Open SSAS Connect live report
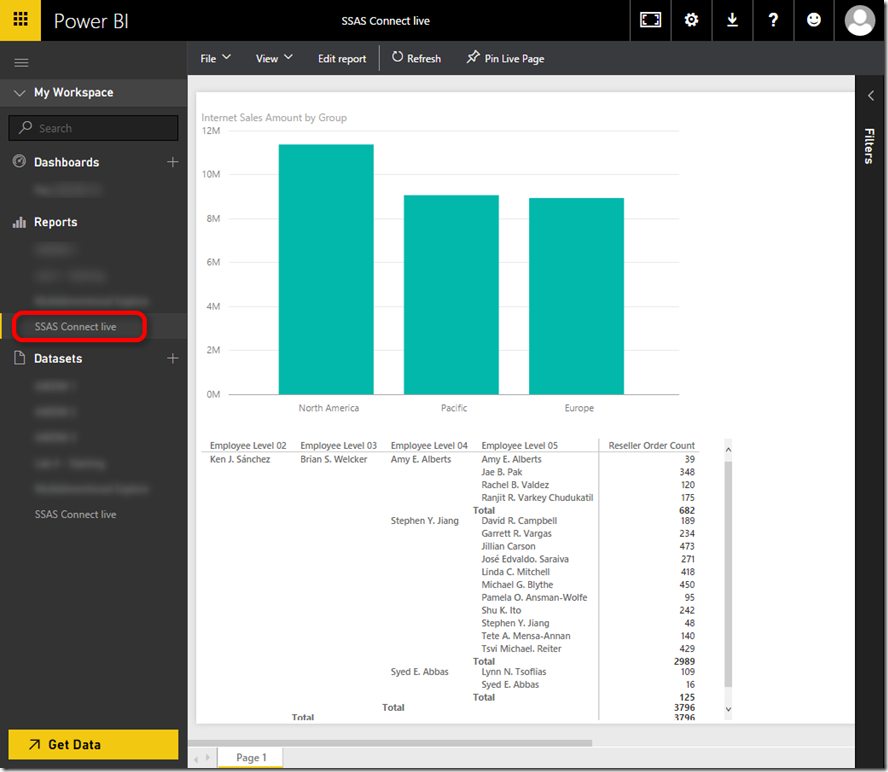Viewport: 888px width, 772px height. [x=75, y=327]
